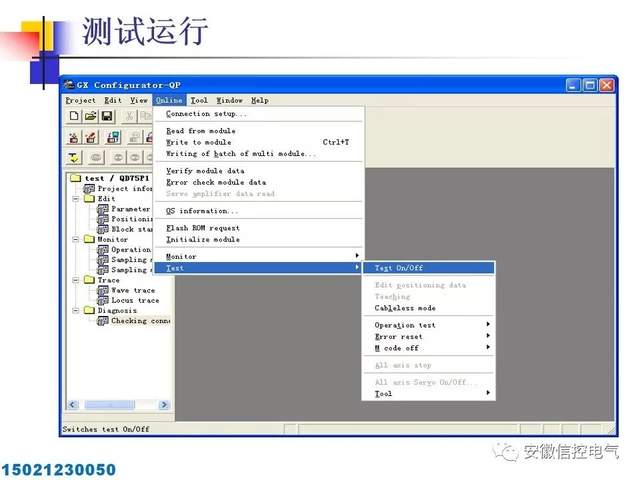Click the Save floppy disk icon
Image resolution: width=640 pixels, height=480 pixels.
point(107,116)
